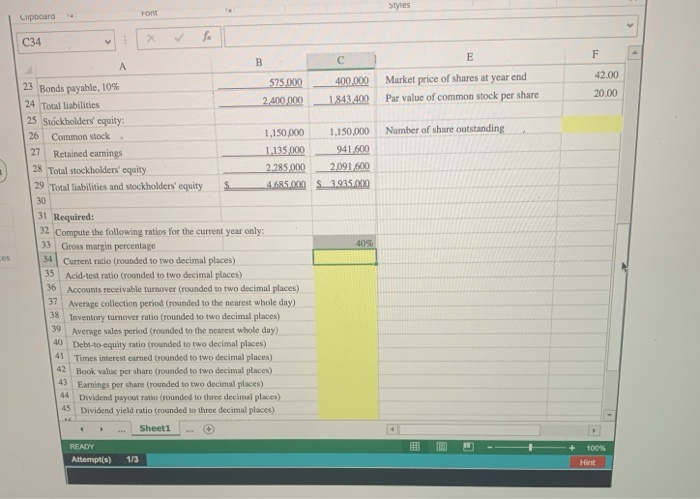The image size is (700, 499).
Task: Select 'Times interest earned' row label
Action: (173, 358)
